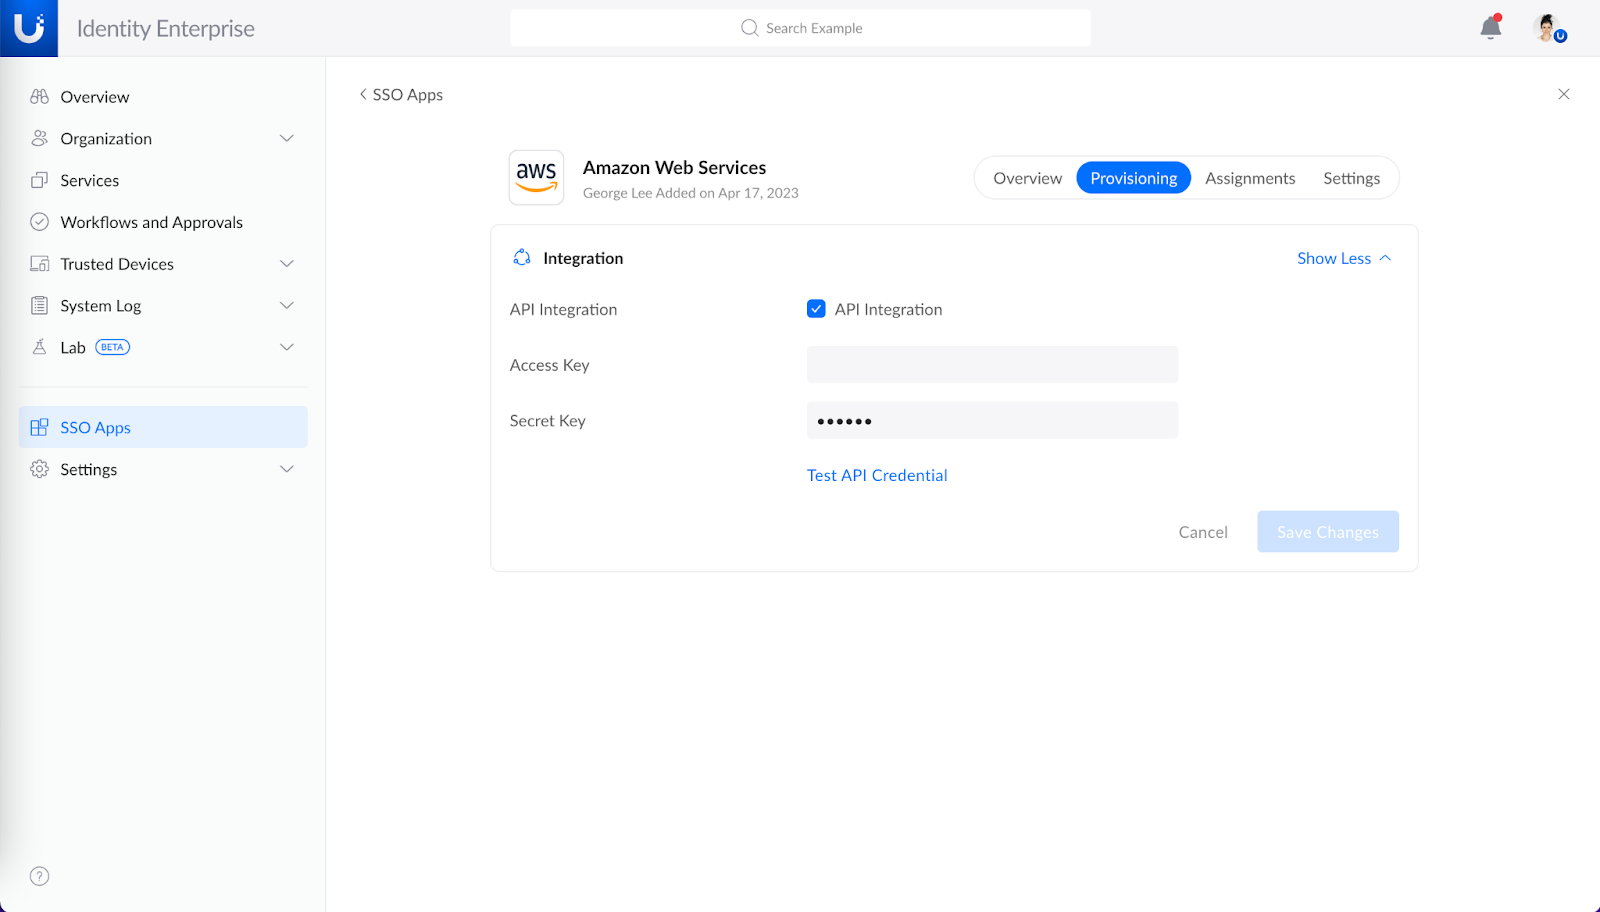Viewport: 1600px width, 912px height.
Task: Open the app Settings tab
Action: pos(1351,178)
